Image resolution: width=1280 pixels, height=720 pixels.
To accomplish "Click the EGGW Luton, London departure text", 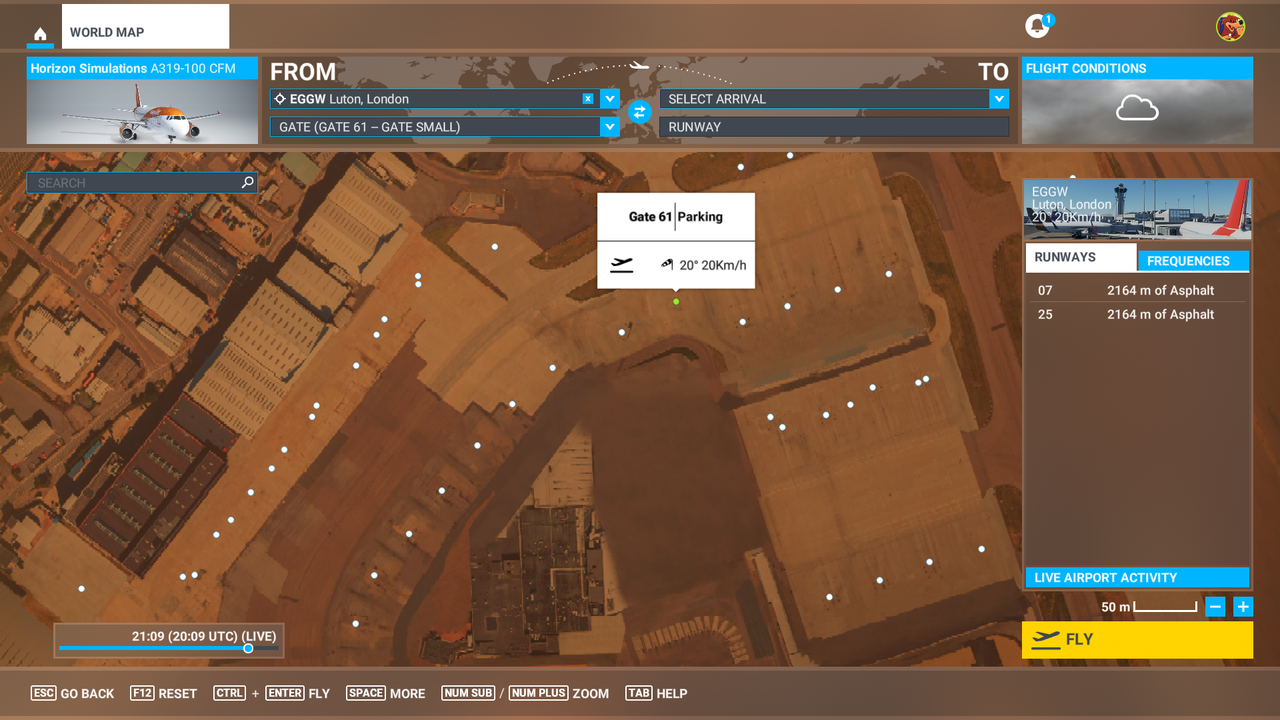I will pos(349,99).
